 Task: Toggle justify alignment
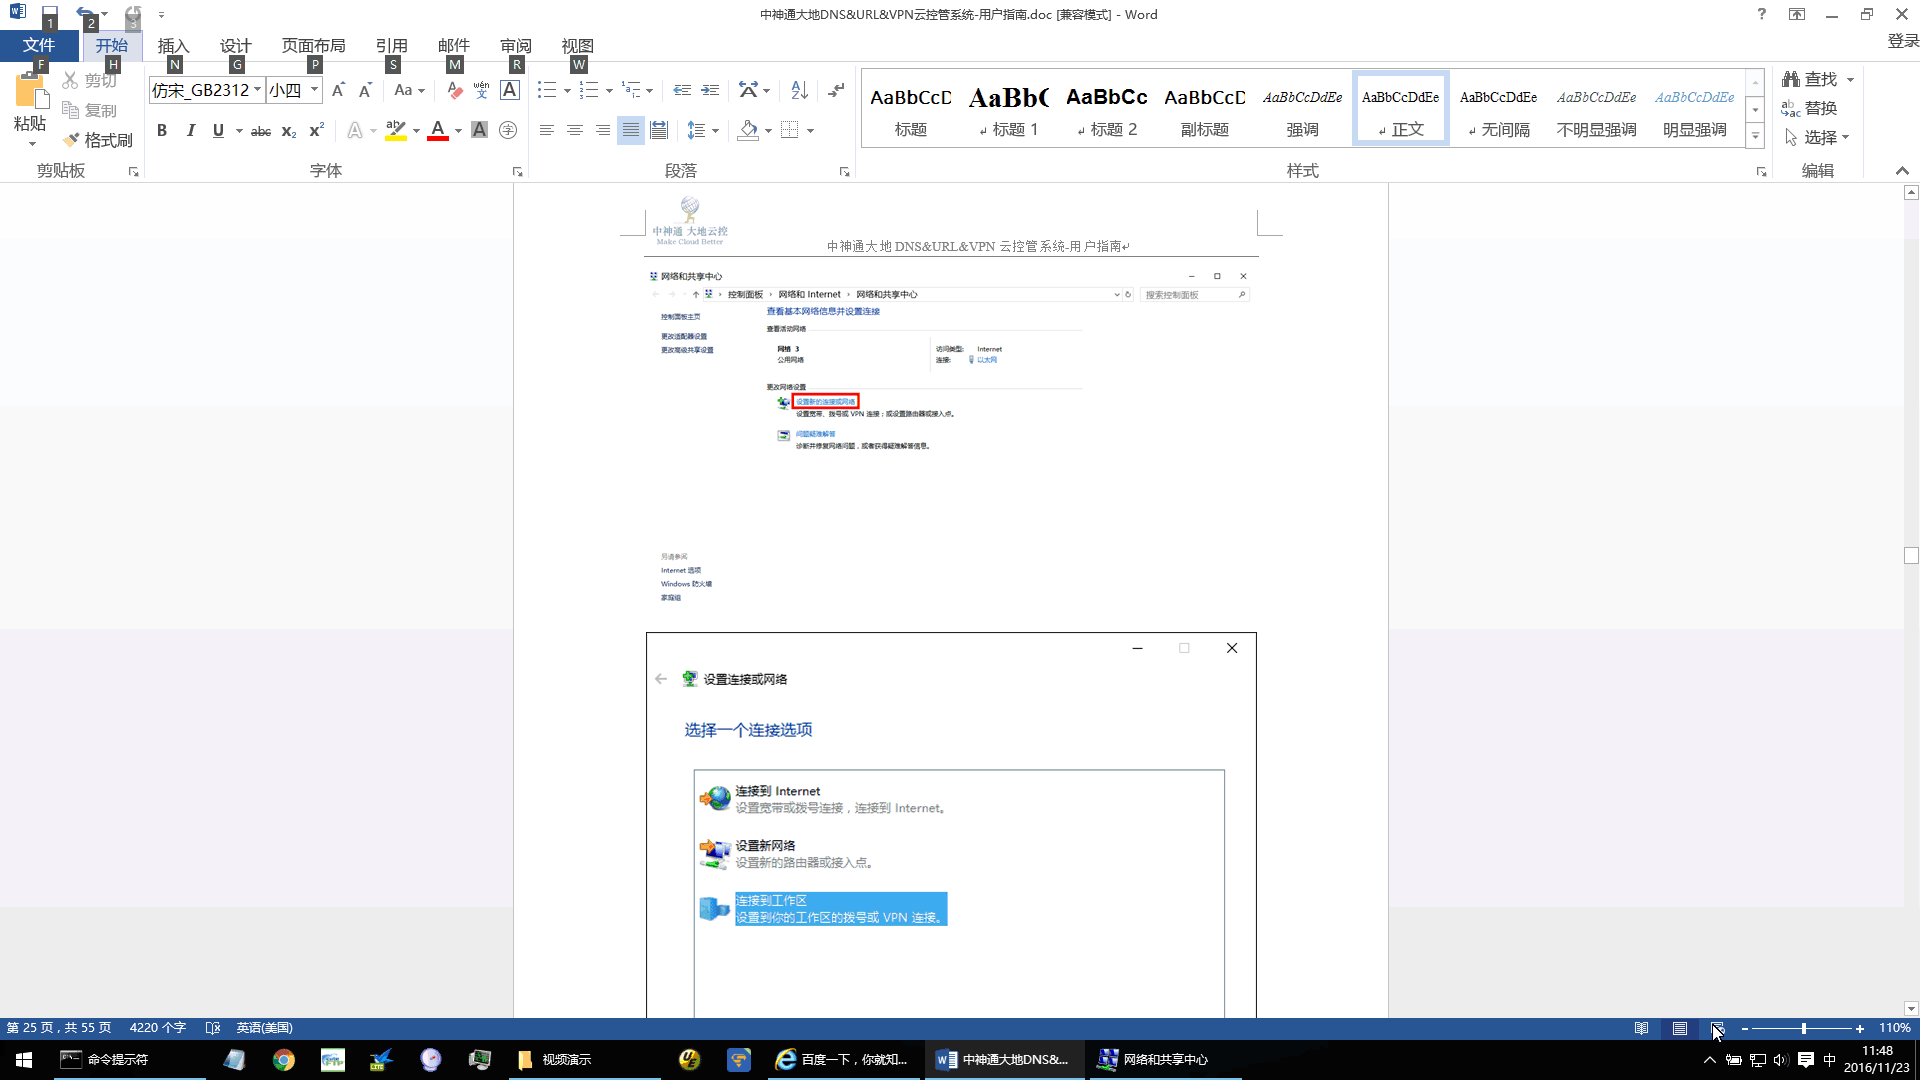tap(631, 131)
